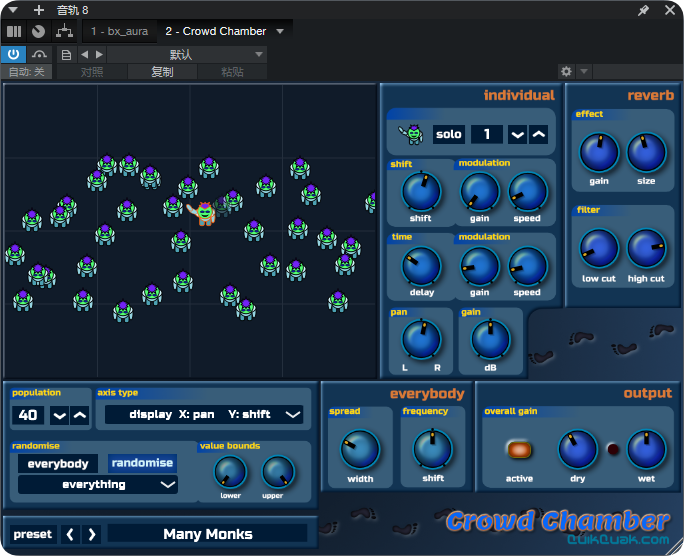Click the 对照 compare button
This screenshot has height=556, width=684.
click(x=92, y=72)
